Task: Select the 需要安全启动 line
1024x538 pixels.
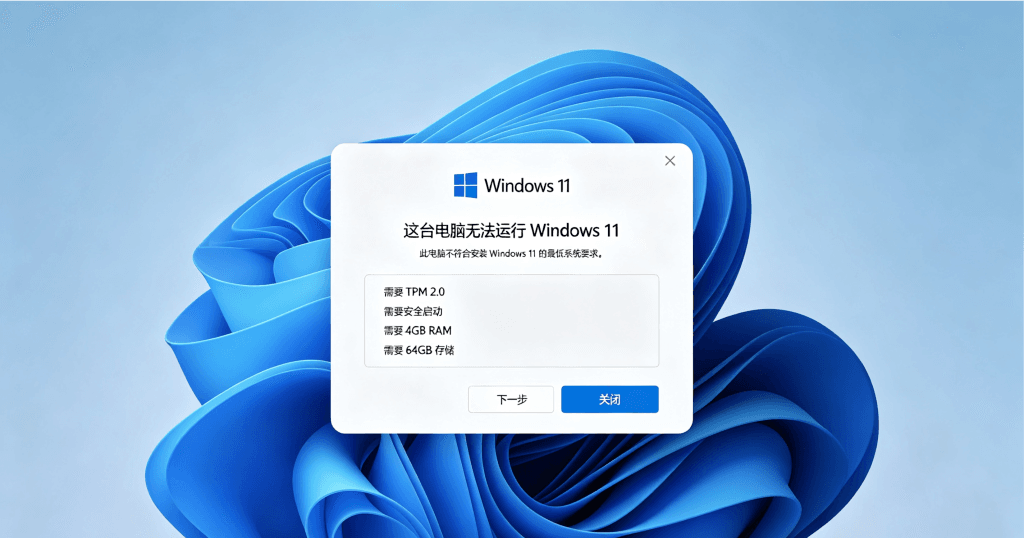Action: (x=413, y=311)
